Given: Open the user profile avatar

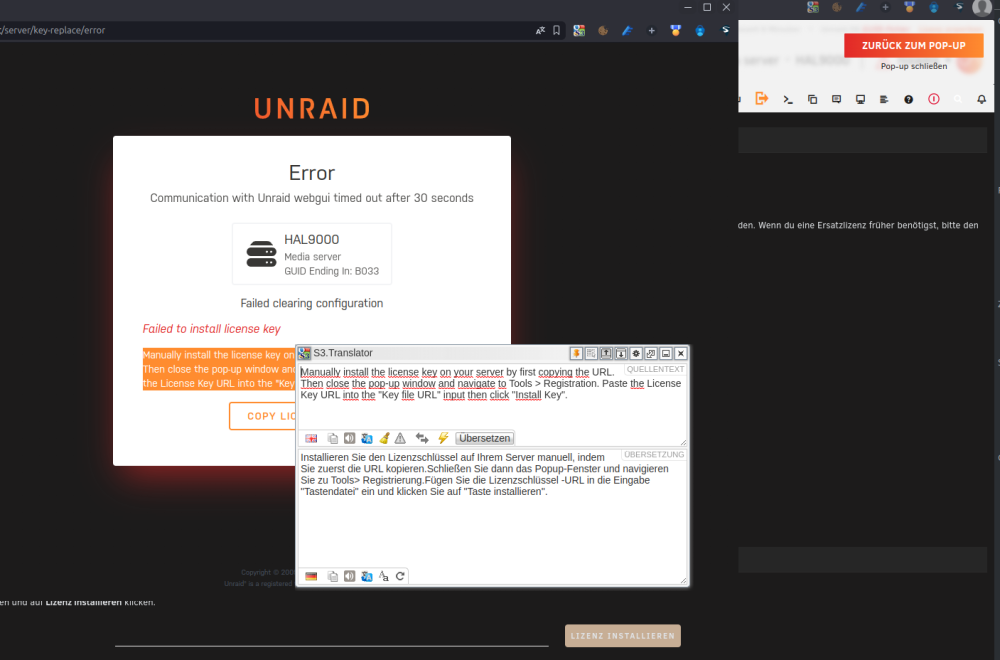Looking at the screenshot, I should tap(982, 7).
